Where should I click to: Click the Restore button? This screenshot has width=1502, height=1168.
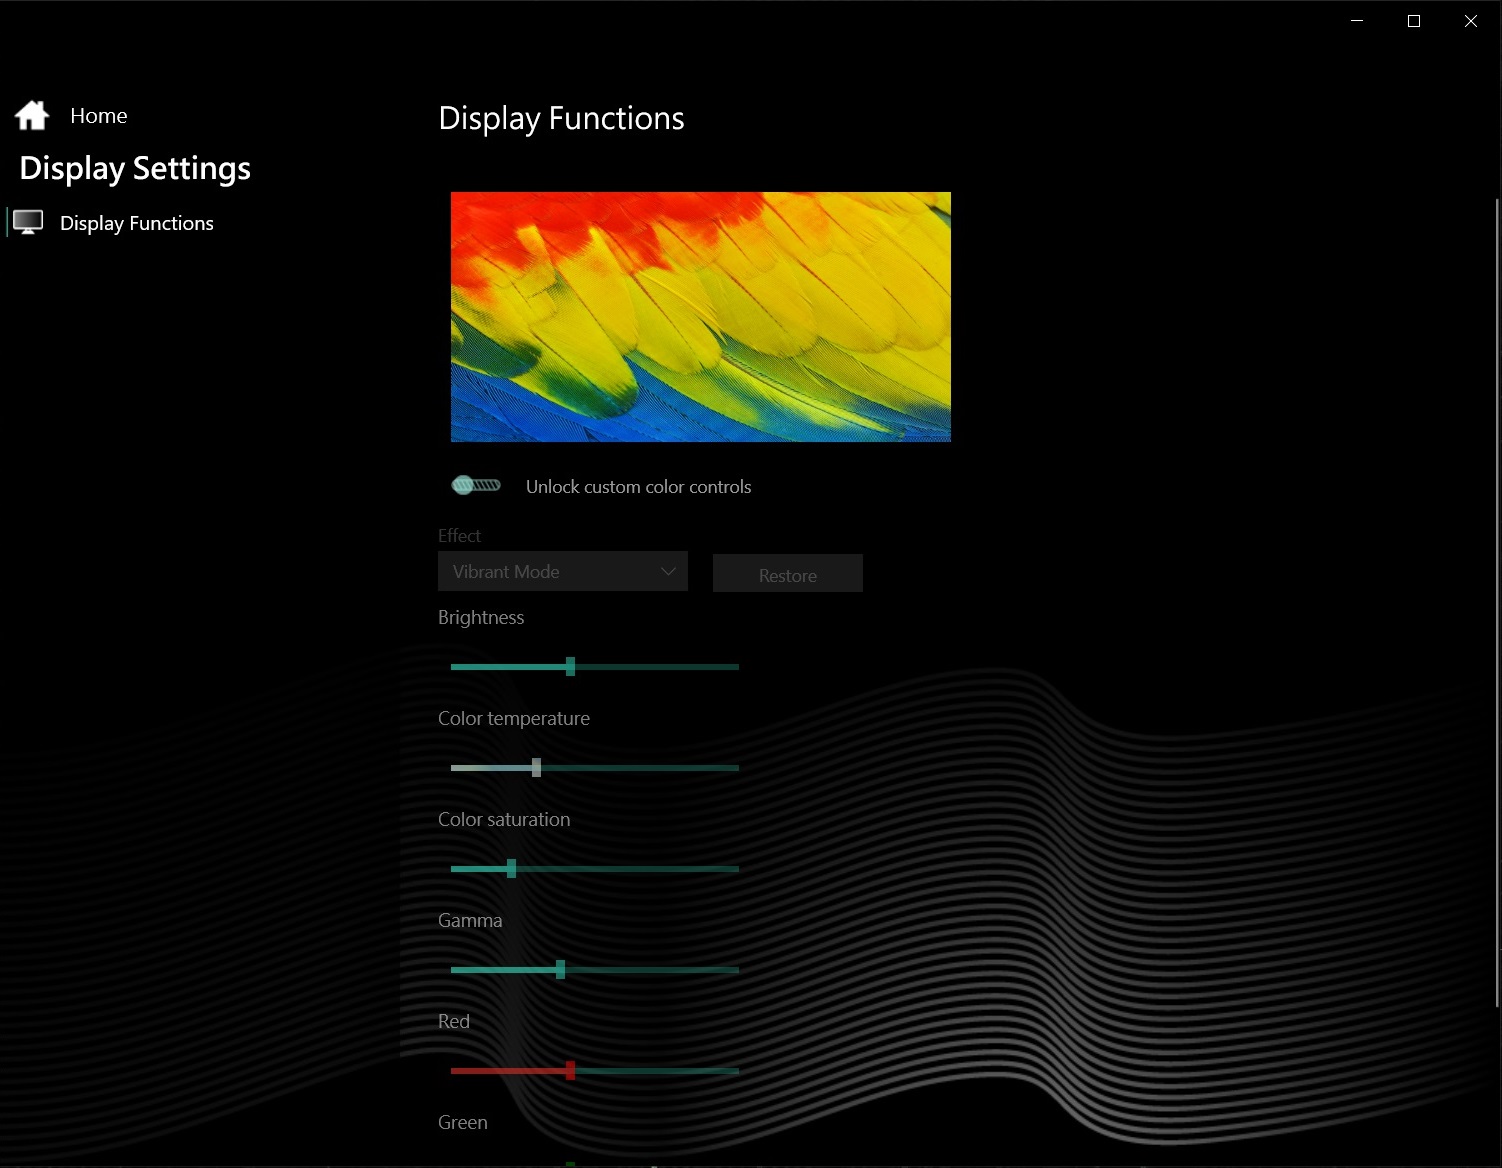788,573
